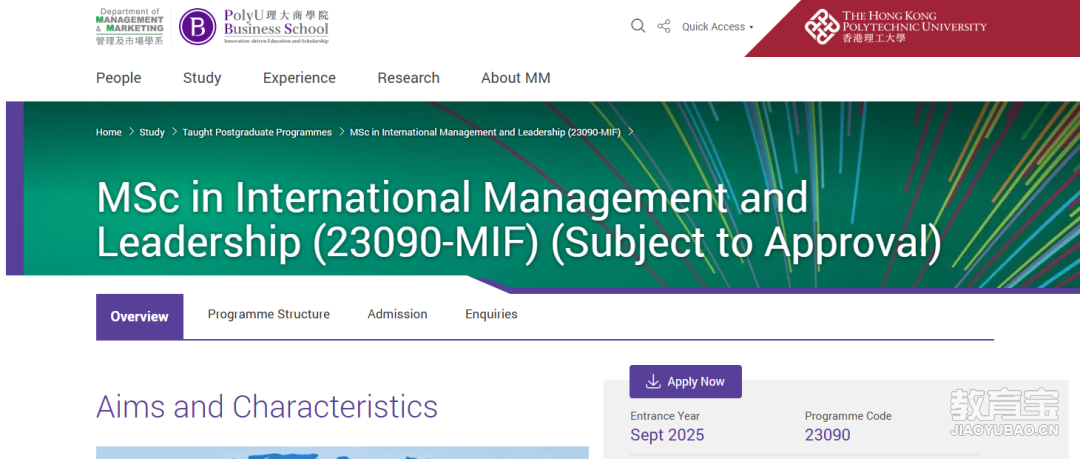Click the MSc programme page title
This screenshot has height=459, width=1080.
point(519,220)
